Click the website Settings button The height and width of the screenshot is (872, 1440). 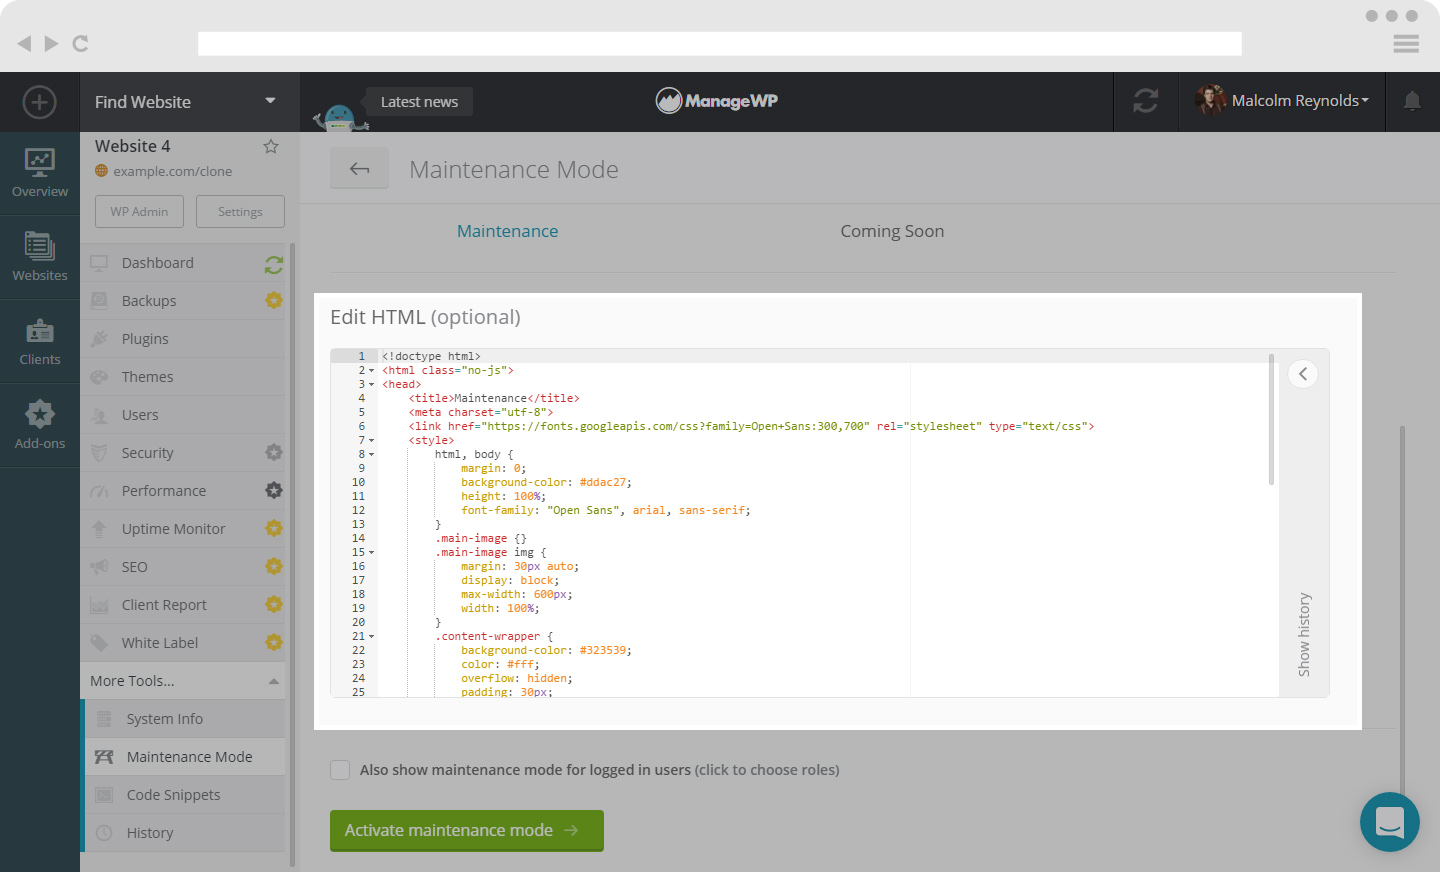(x=240, y=211)
